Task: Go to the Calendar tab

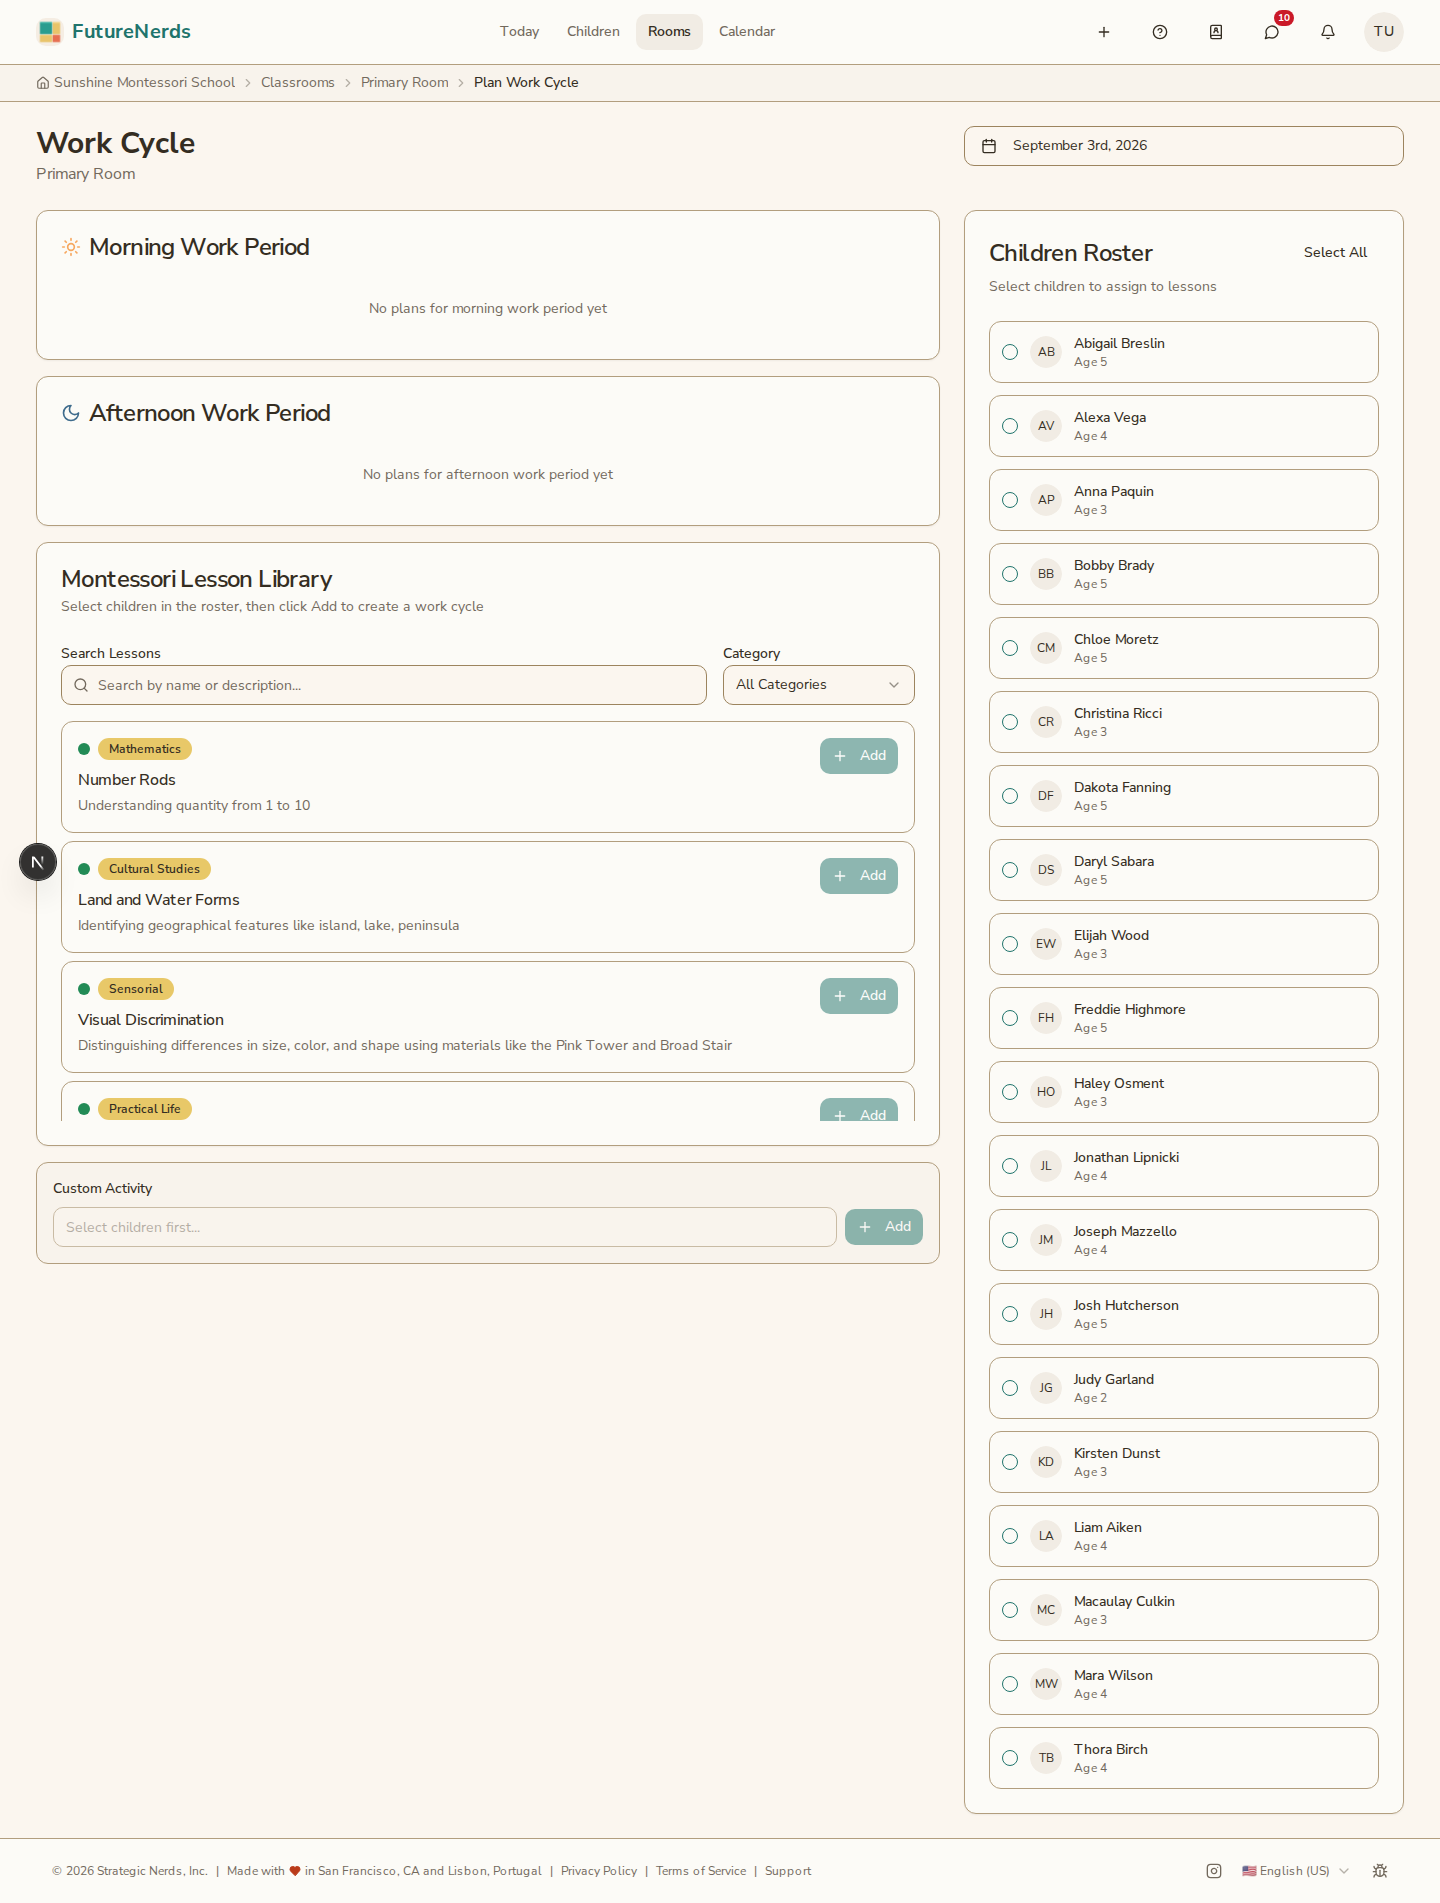Action: [747, 32]
